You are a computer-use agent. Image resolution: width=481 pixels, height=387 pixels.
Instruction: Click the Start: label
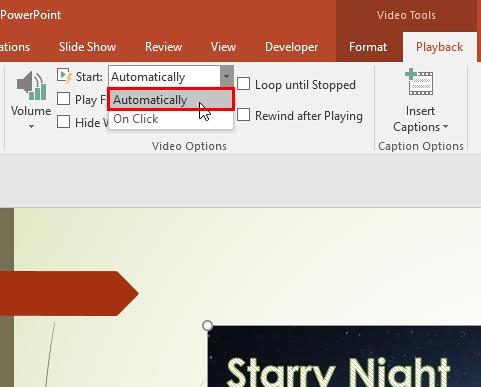click(x=89, y=77)
